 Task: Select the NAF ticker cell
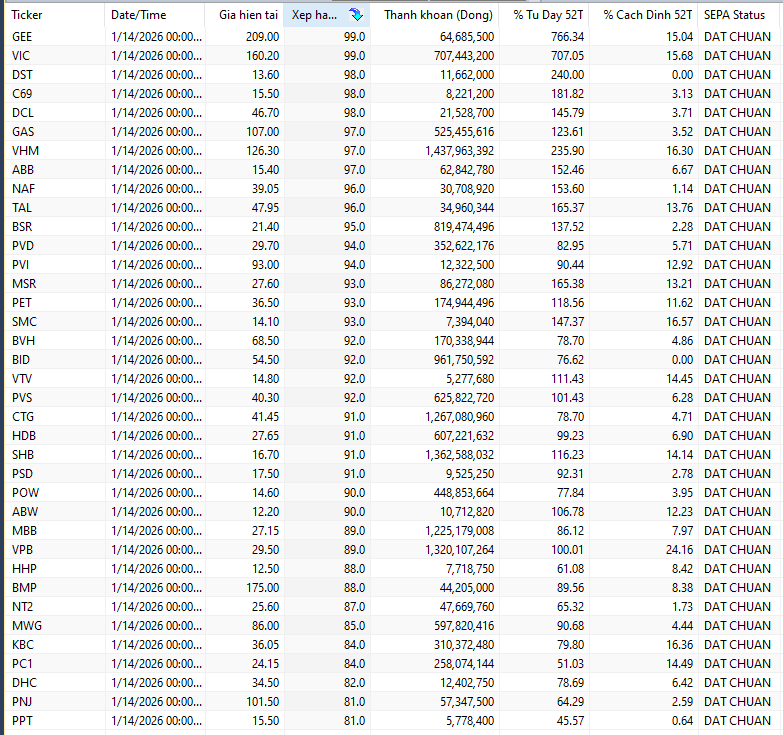[23, 188]
